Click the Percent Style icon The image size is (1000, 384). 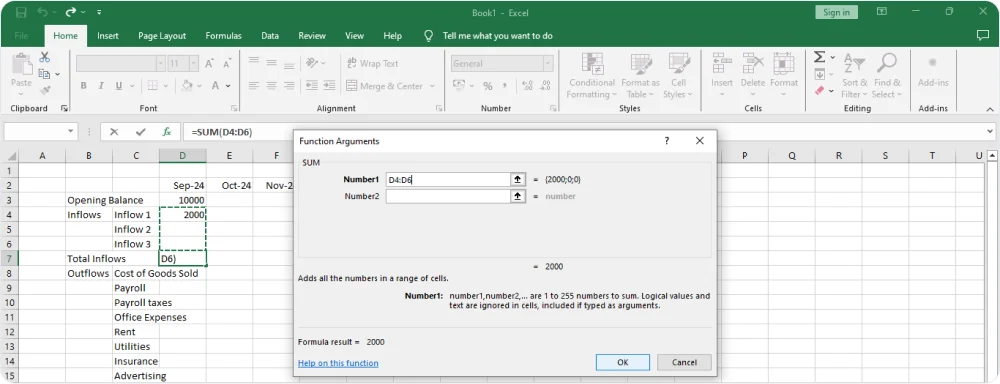(488, 85)
